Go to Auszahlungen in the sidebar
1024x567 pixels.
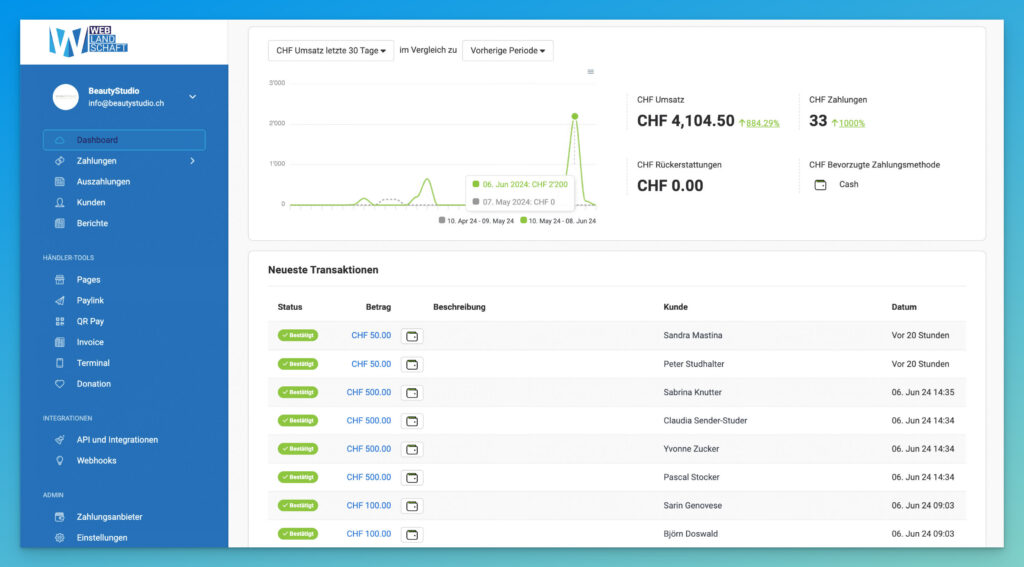pyautogui.click(x=103, y=182)
